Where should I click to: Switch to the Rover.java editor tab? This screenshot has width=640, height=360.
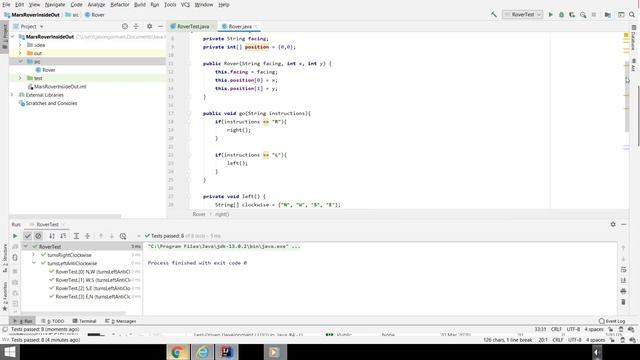point(240,26)
